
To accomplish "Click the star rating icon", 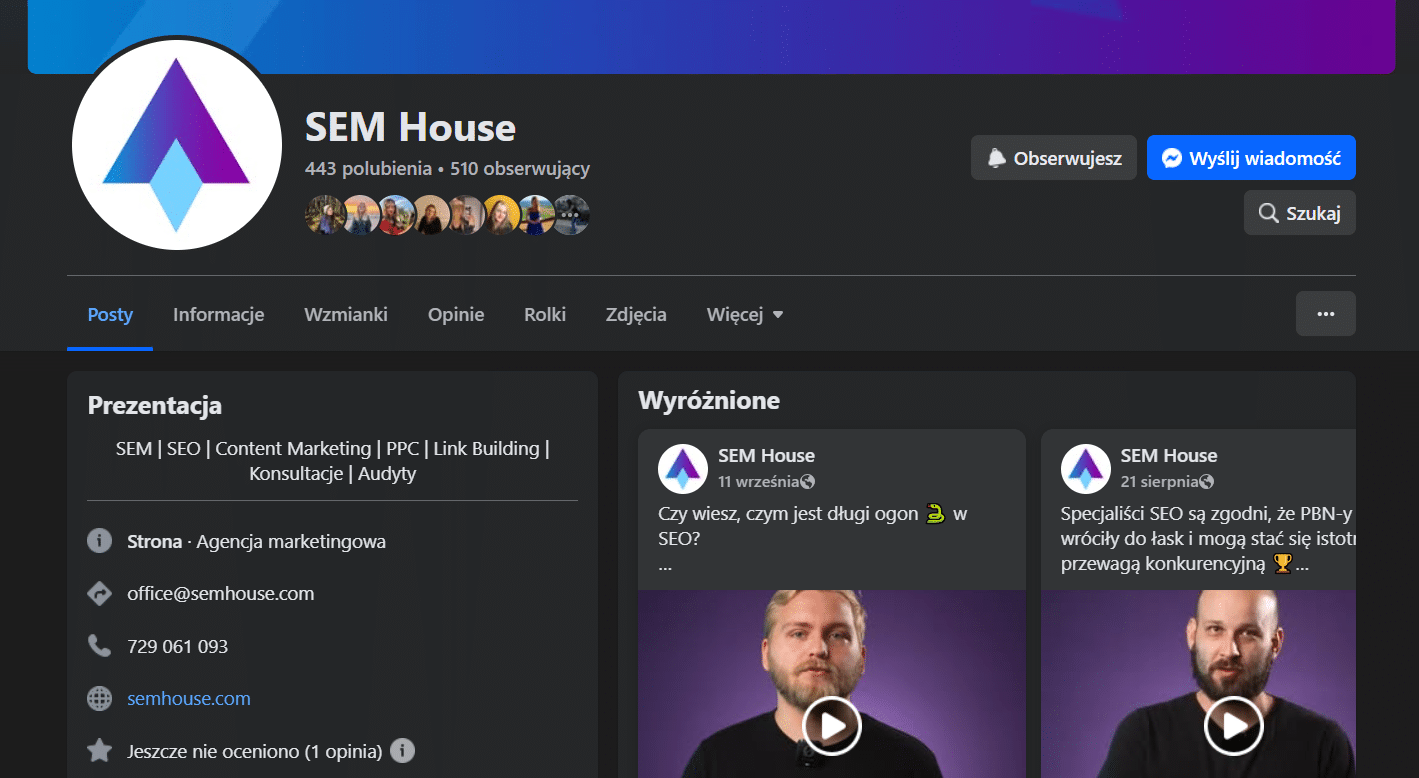I will pos(99,750).
